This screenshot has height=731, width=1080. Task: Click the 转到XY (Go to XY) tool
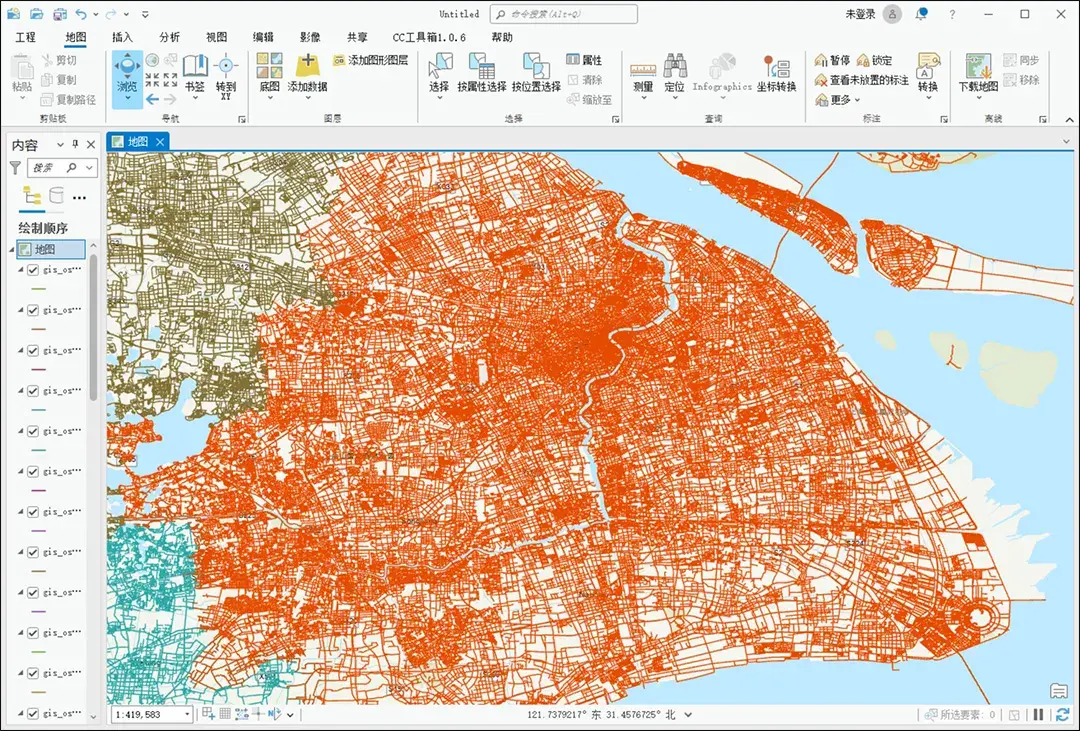(x=225, y=75)
